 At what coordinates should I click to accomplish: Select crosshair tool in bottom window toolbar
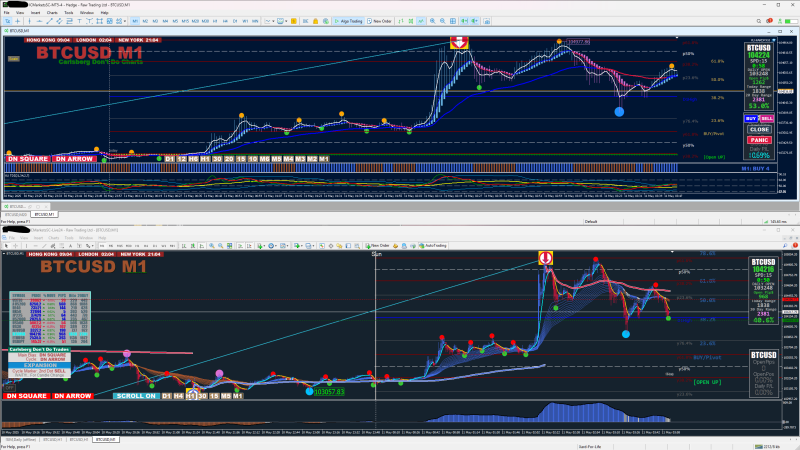click(x=15, y=245)
